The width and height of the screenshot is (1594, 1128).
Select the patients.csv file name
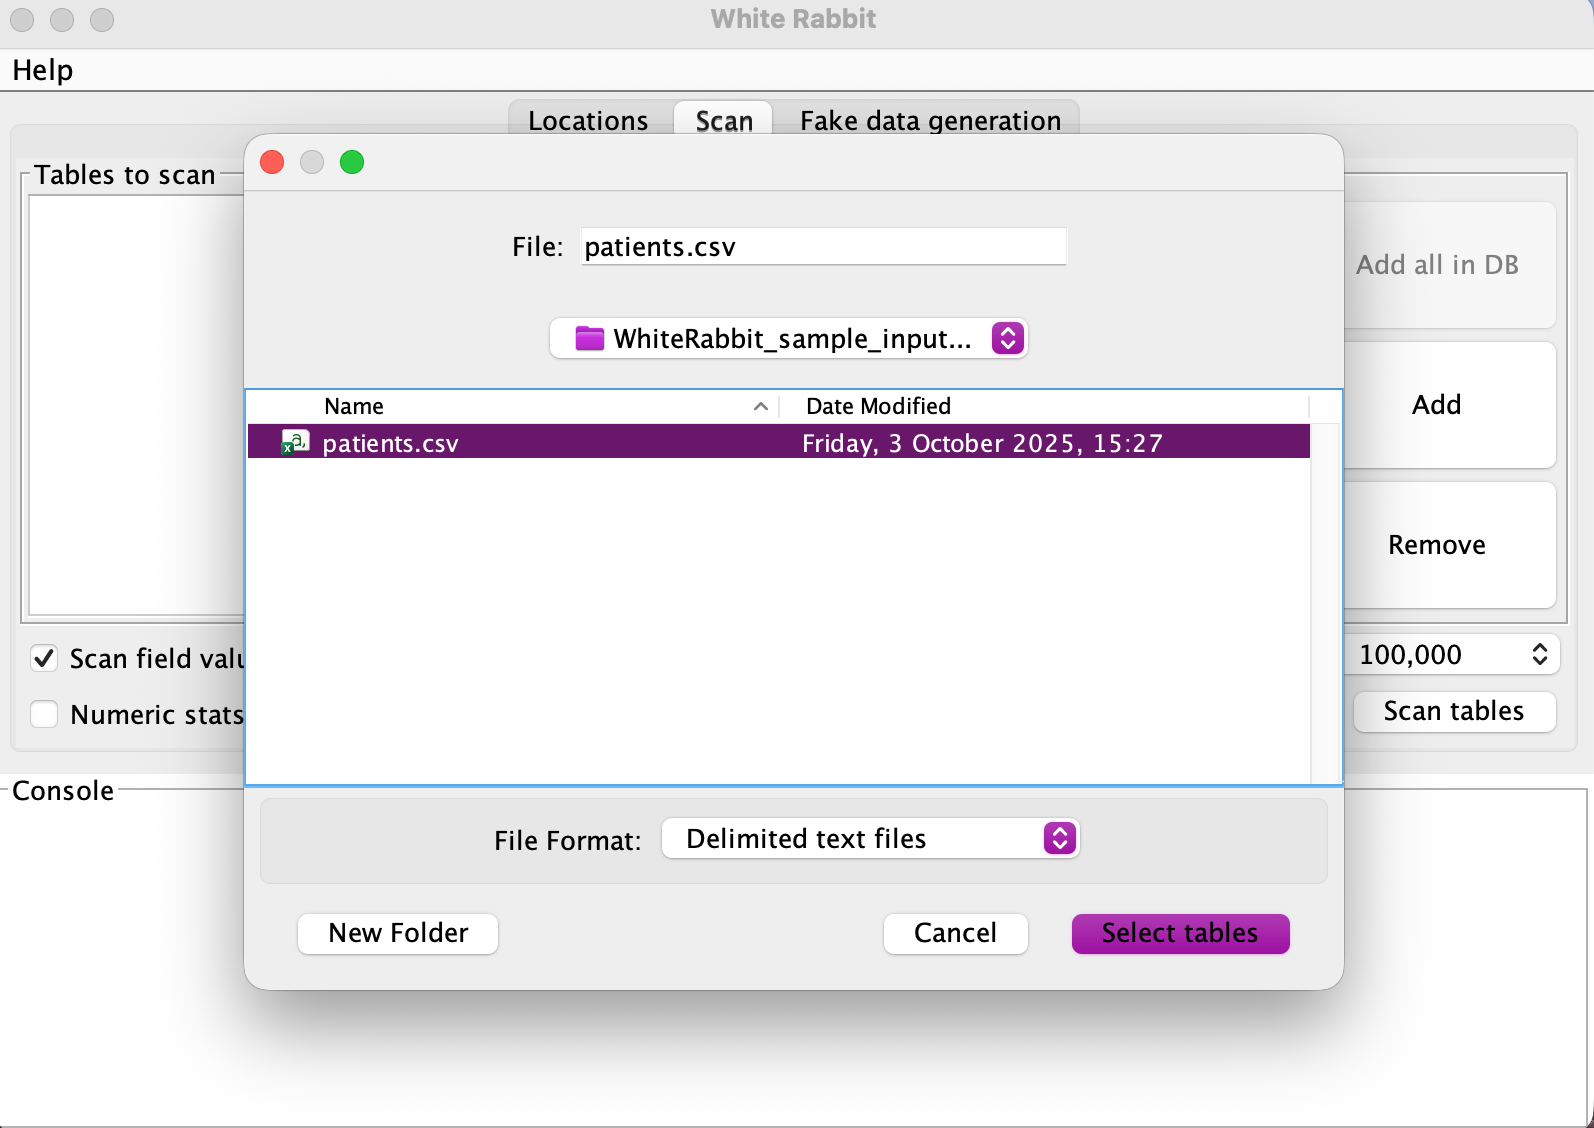coord(390,443)
